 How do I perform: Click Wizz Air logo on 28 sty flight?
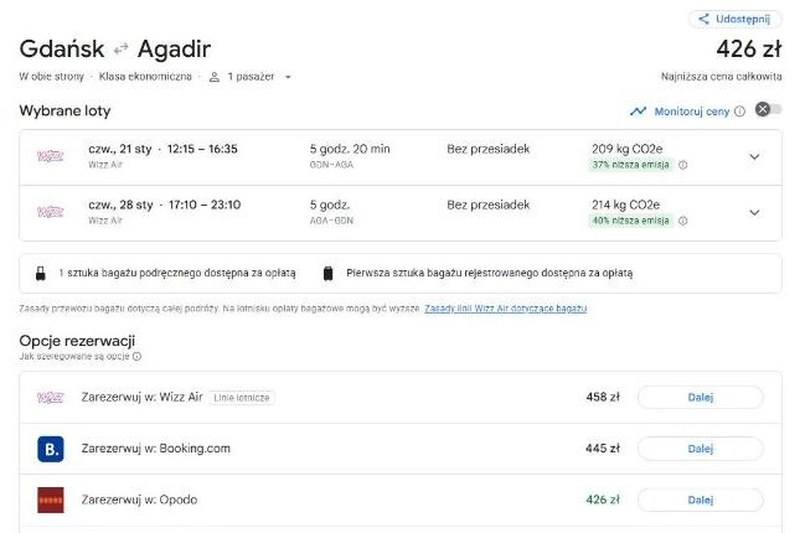51,212
